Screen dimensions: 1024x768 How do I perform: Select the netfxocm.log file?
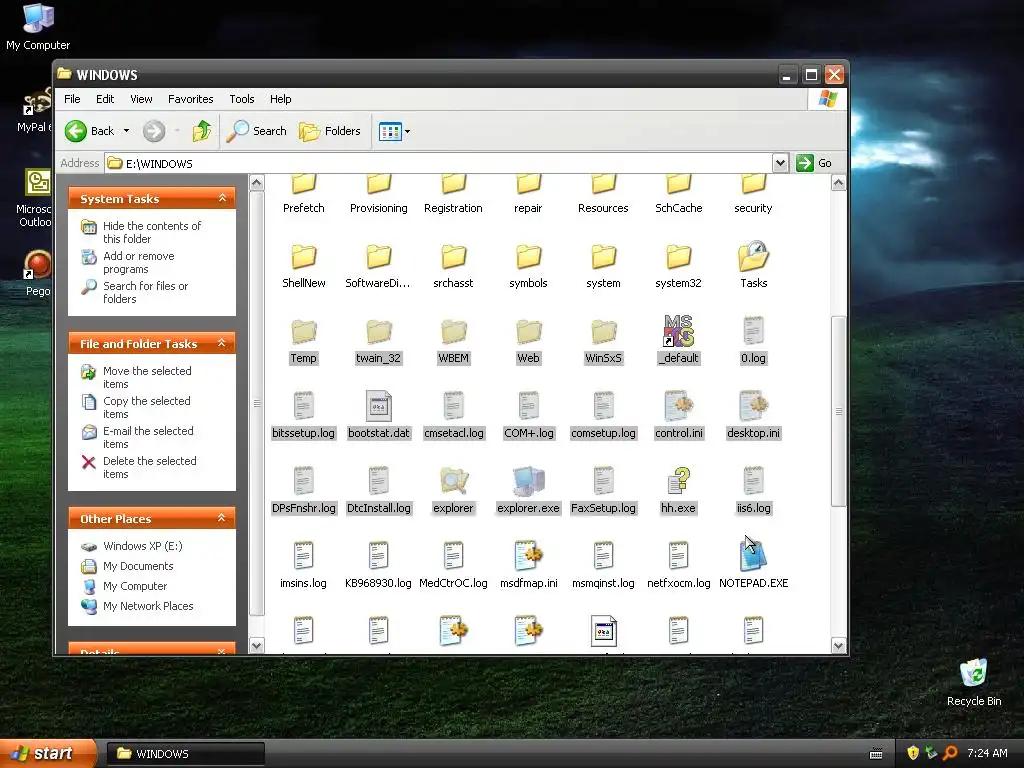(679, 566)
